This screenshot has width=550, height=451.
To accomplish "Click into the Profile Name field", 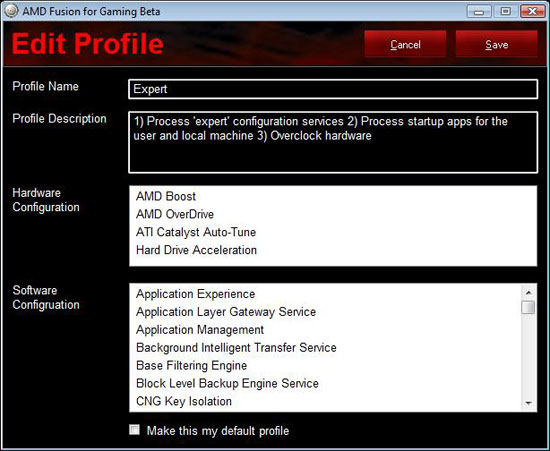I will (x=333, y=89).
